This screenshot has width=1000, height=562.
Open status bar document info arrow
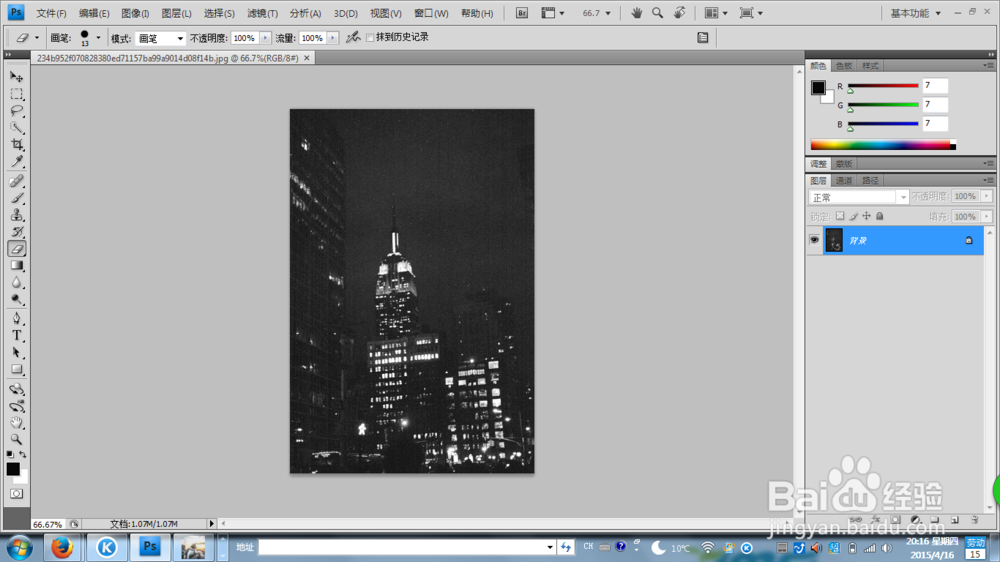click(212, 524)
